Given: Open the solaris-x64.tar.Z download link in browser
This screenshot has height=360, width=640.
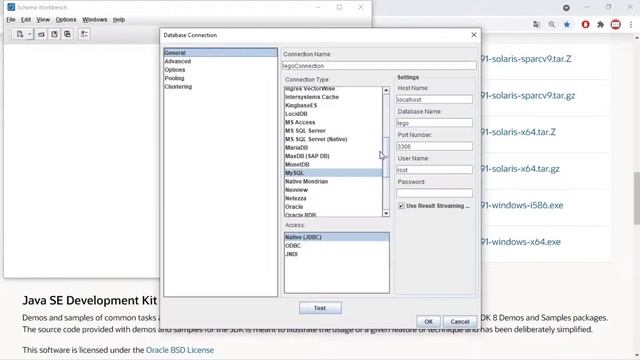Looking at the screenshot, I should coord(518,132).
